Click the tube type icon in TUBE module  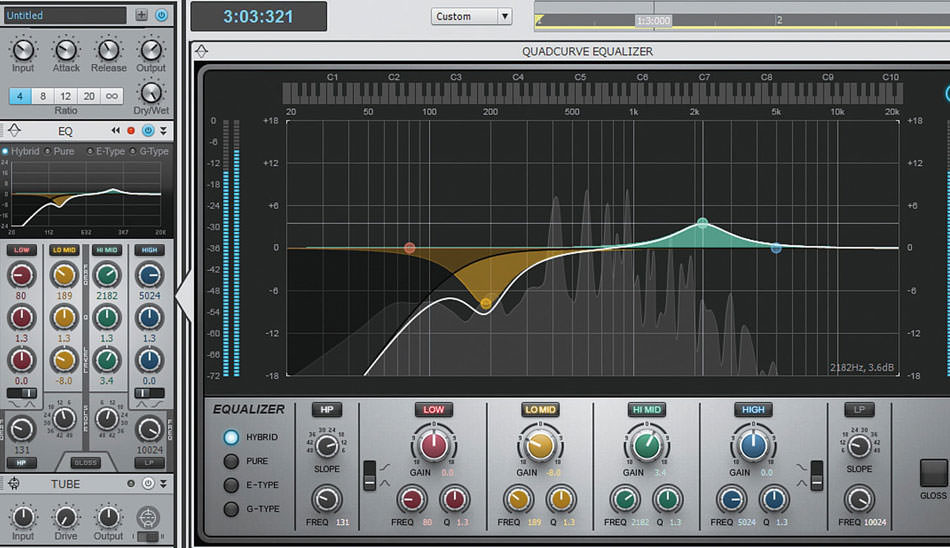click(x=148, y=517)
